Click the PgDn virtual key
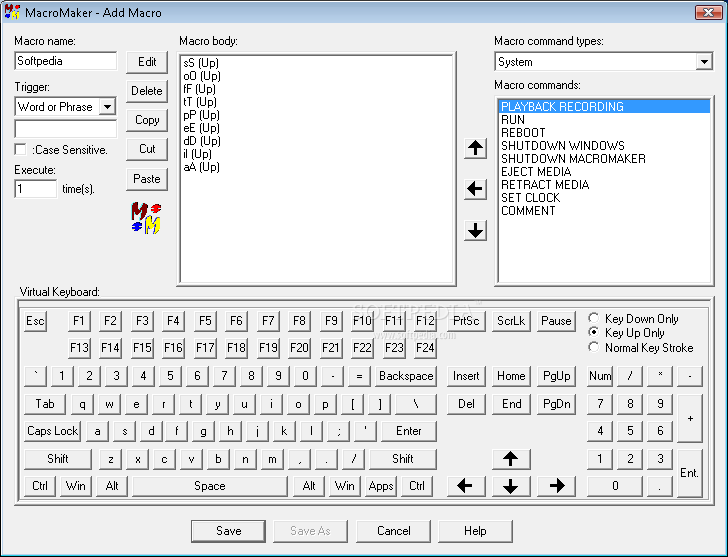The height and width of the screenshot is (557, 728). (x=556, y=404)
